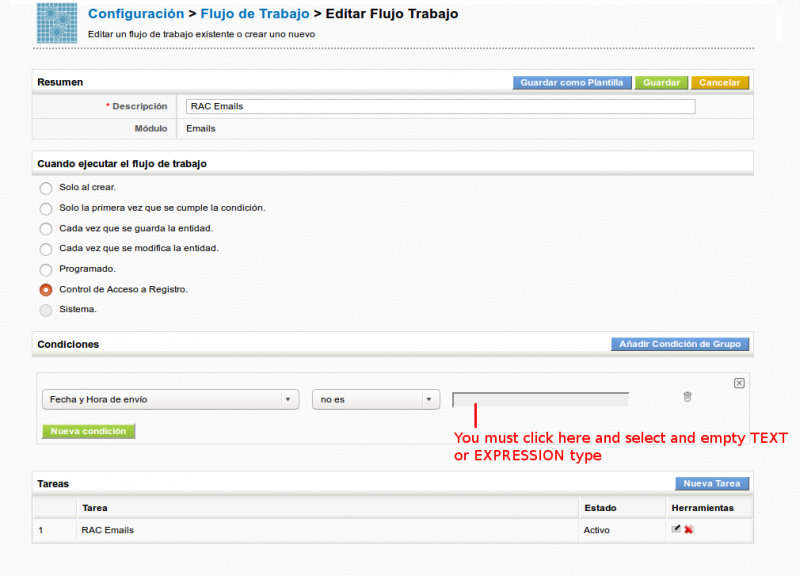Choose 'Cada vez que se guarda la entidad'
800x576 pixels.
[46, 229]
